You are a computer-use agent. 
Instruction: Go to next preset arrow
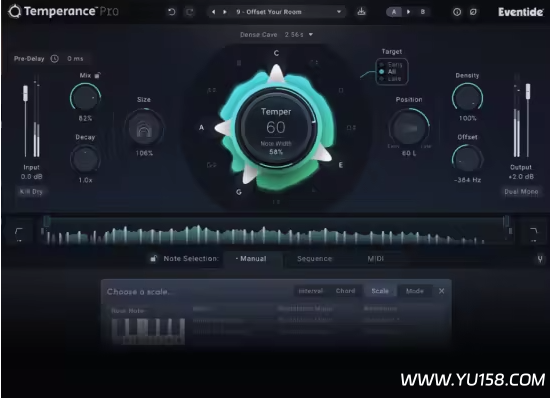pos(225,12)
